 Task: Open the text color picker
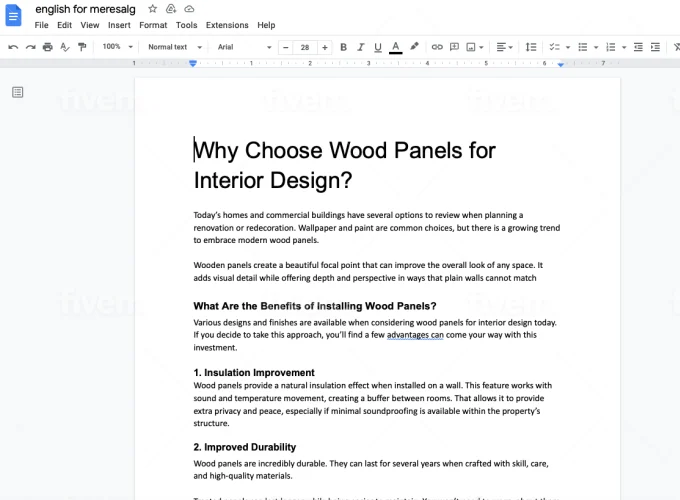(396, 47)
